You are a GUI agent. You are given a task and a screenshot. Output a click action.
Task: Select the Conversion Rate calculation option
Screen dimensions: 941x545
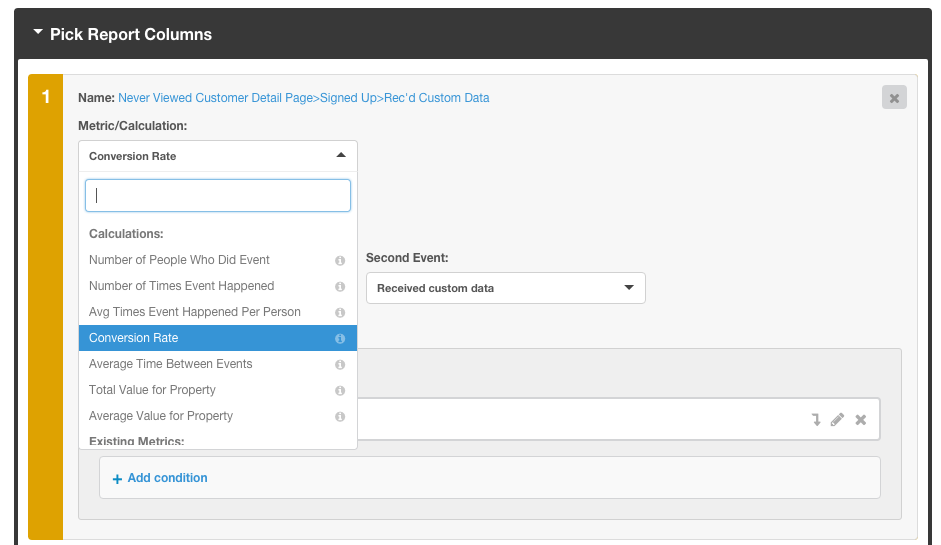[218, 338]
